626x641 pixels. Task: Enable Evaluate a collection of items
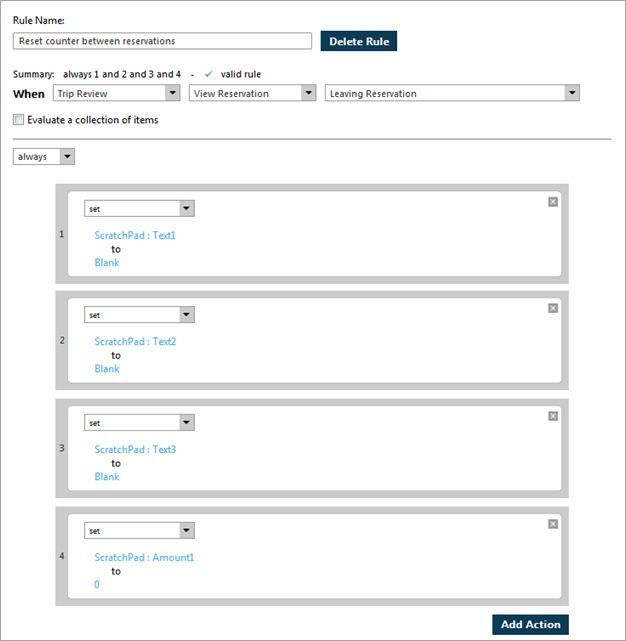click(18, 119)
